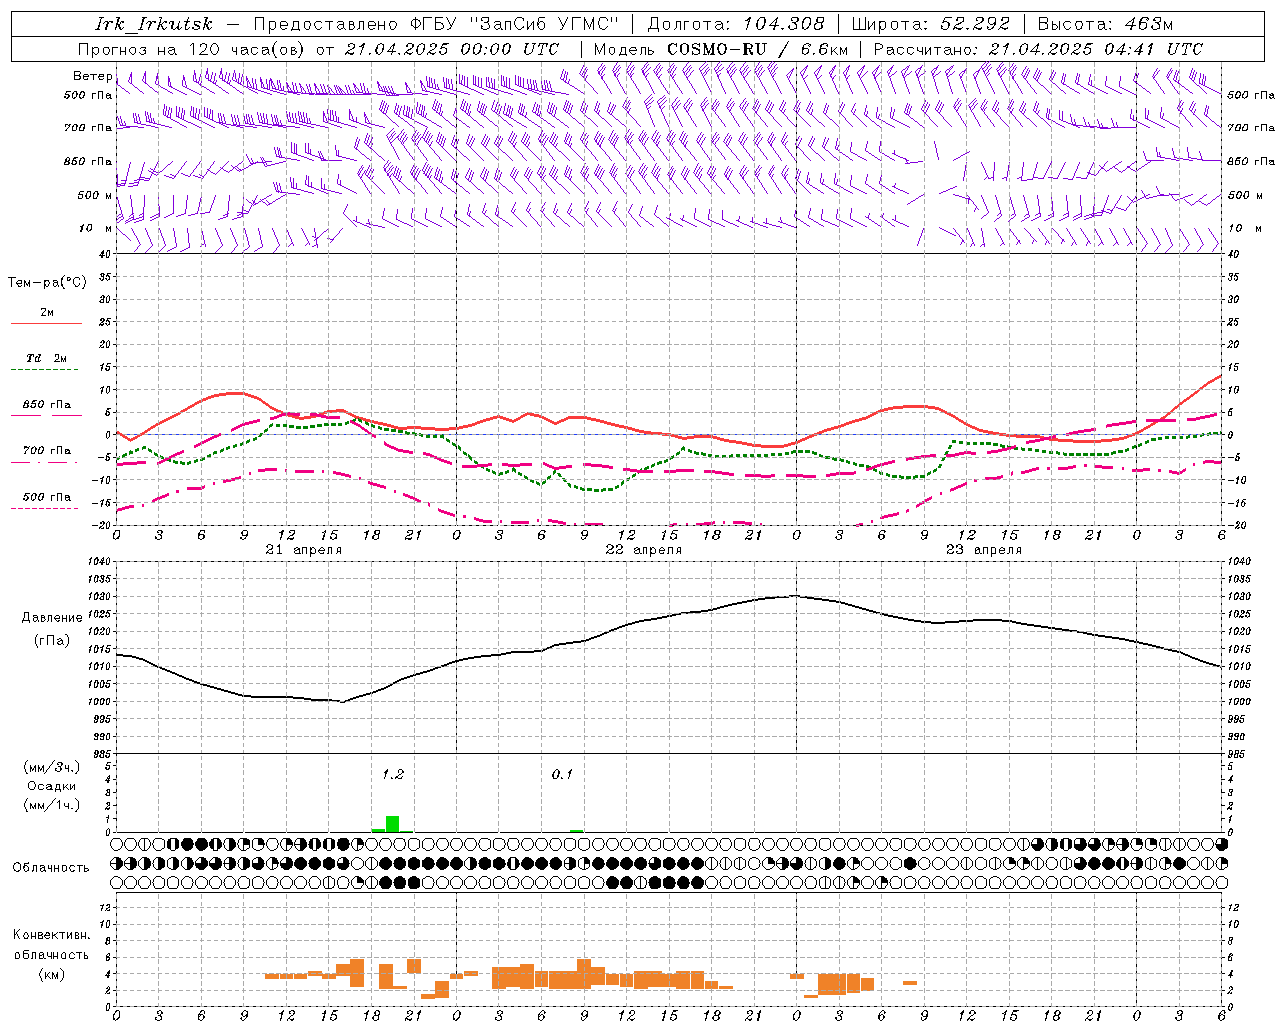Viewport: 1280px width, 1024px height.
Task: Click the (гПа) unit under Давление
Action: point(52,641)
